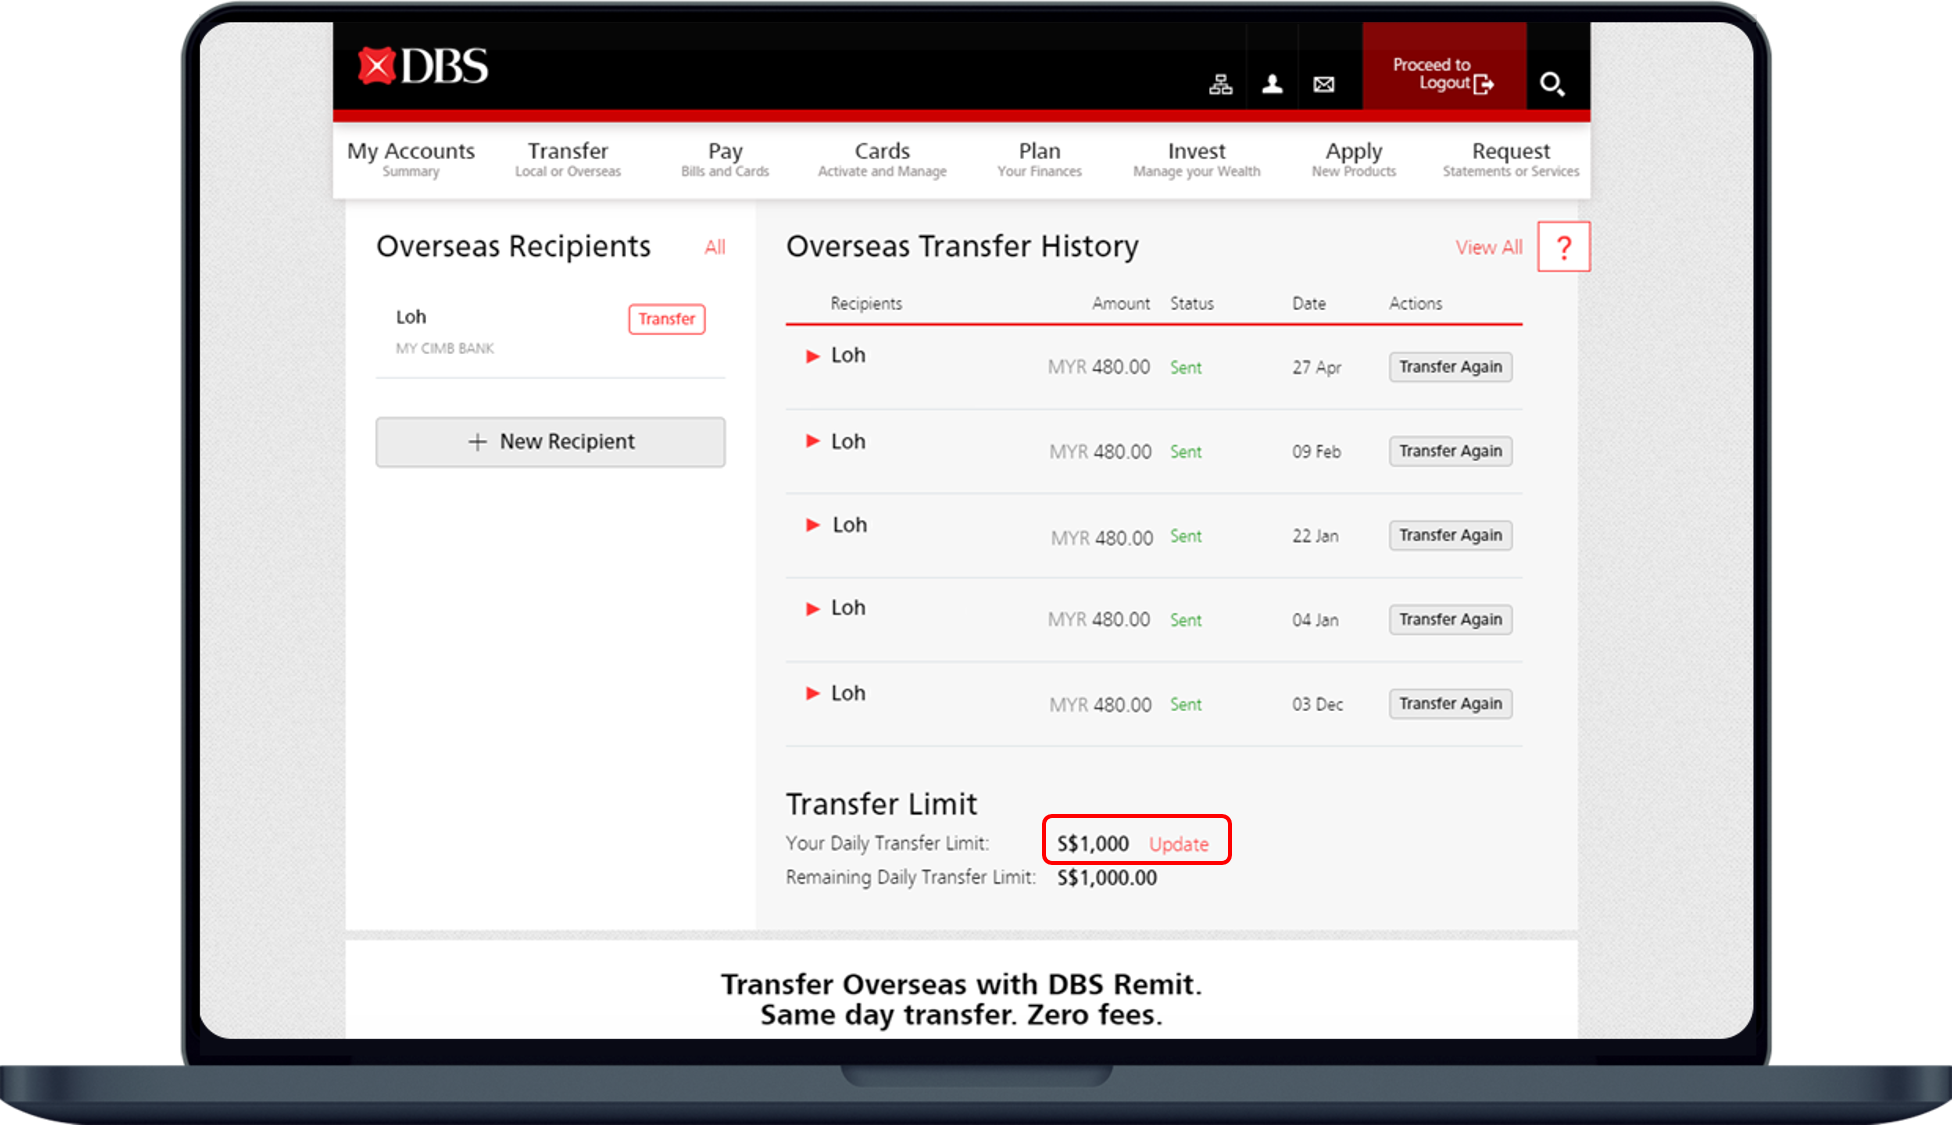Open the Cards Activate and Manage menu

[881, 159]
